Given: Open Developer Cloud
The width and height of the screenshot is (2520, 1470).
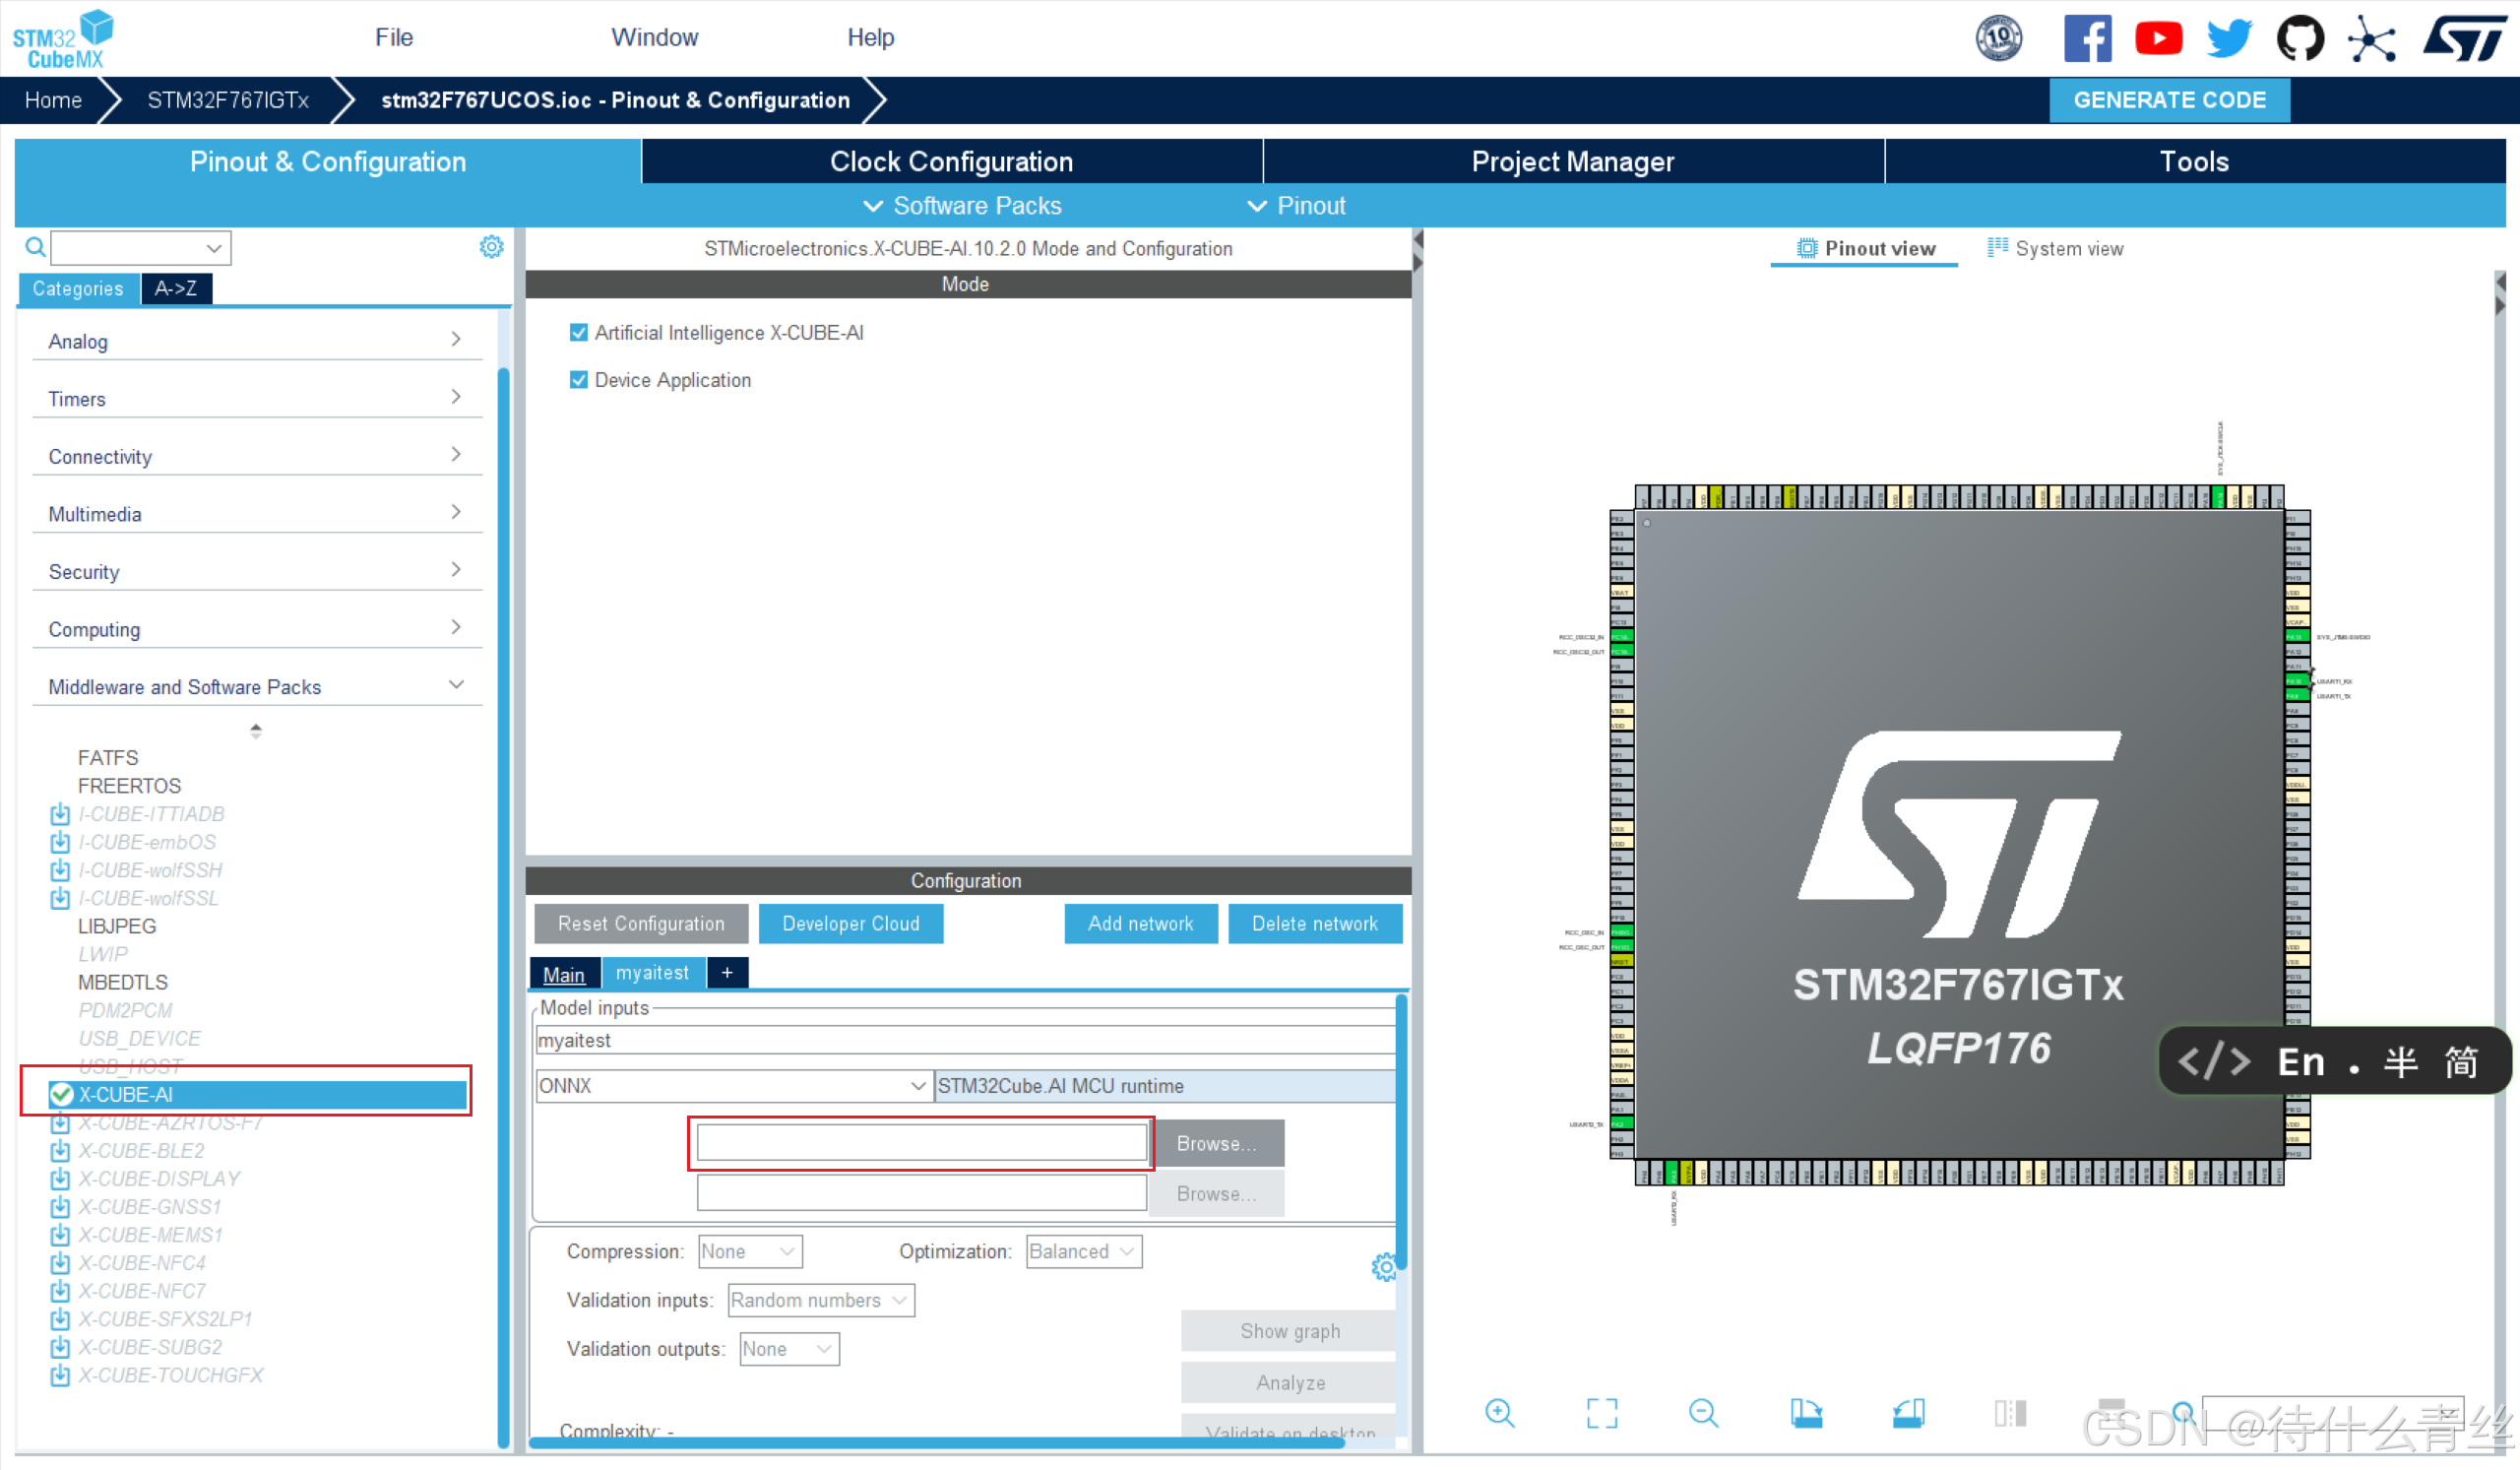Looking at the screenshot, I should 851,924.
